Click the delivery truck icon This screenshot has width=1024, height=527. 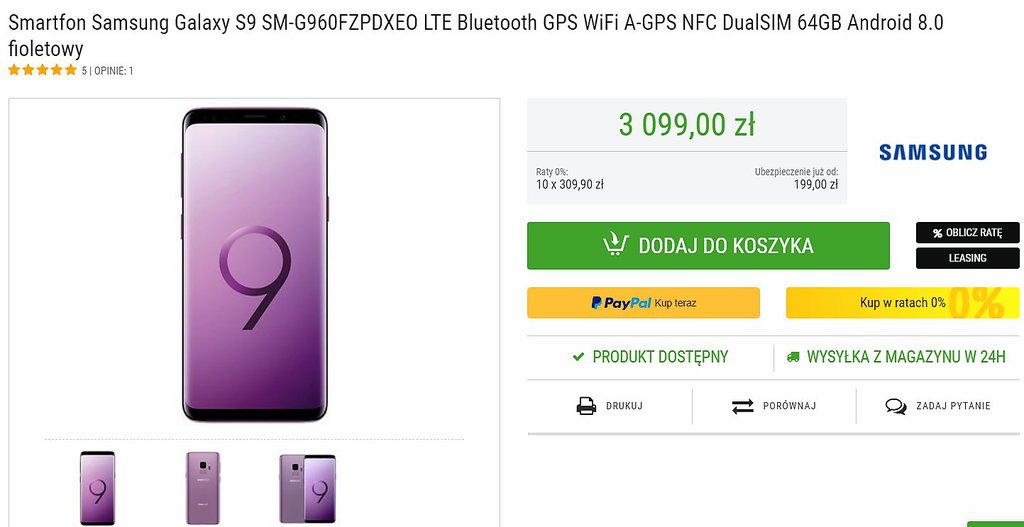793,357
